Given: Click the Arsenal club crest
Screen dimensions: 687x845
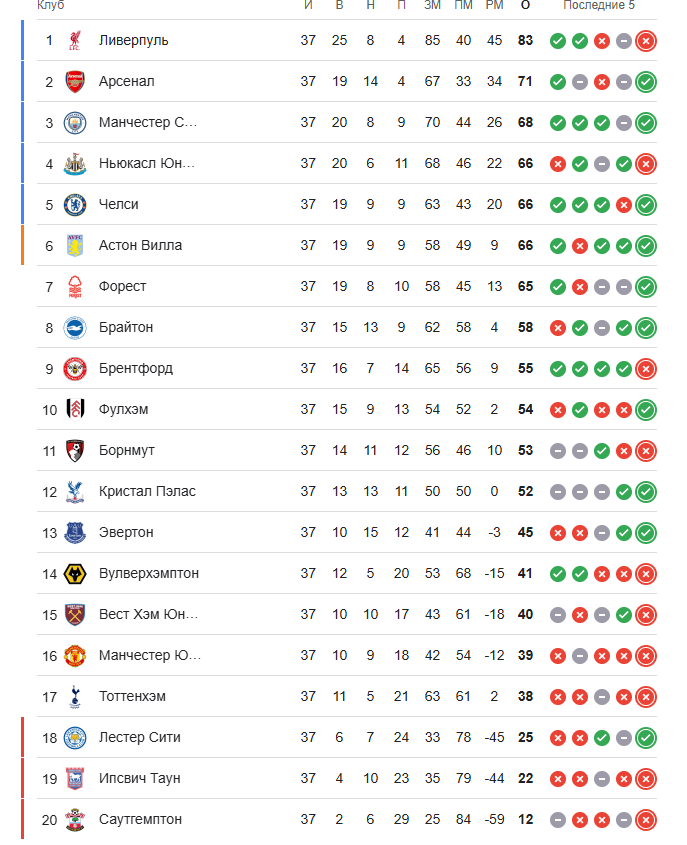Looking at the screenshot, I should 75,81.
